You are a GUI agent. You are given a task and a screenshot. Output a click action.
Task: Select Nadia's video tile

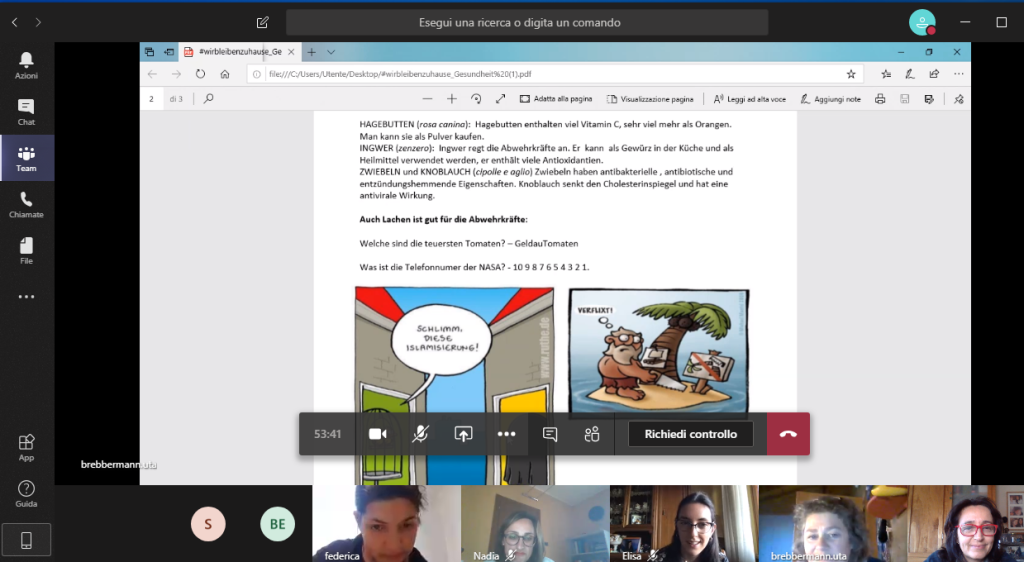coord(535,523)
